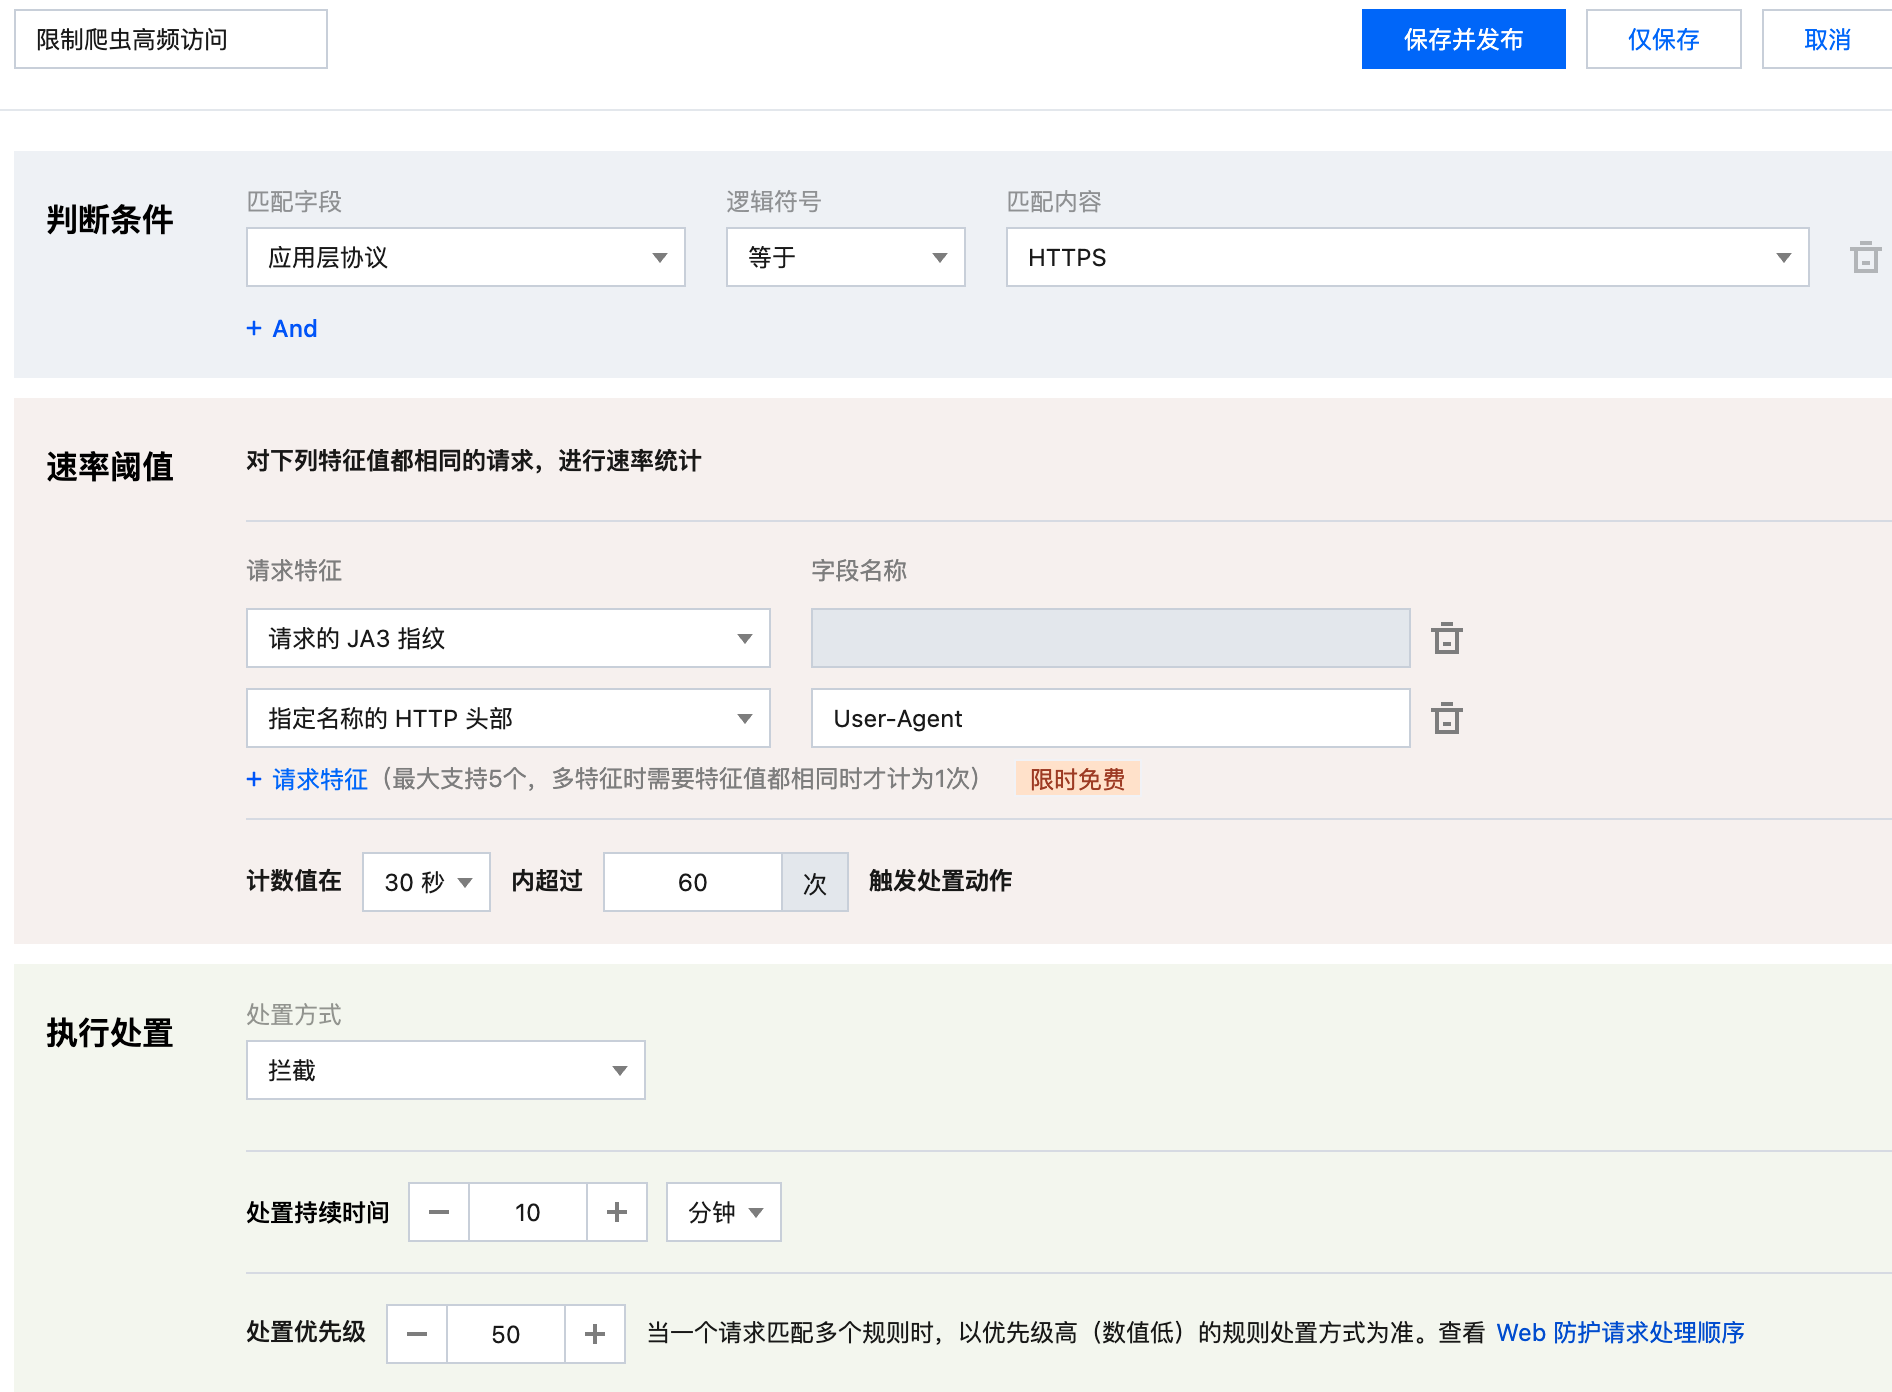
Task: Open the 分钟 time unit dropdown
Action: 724,1212
